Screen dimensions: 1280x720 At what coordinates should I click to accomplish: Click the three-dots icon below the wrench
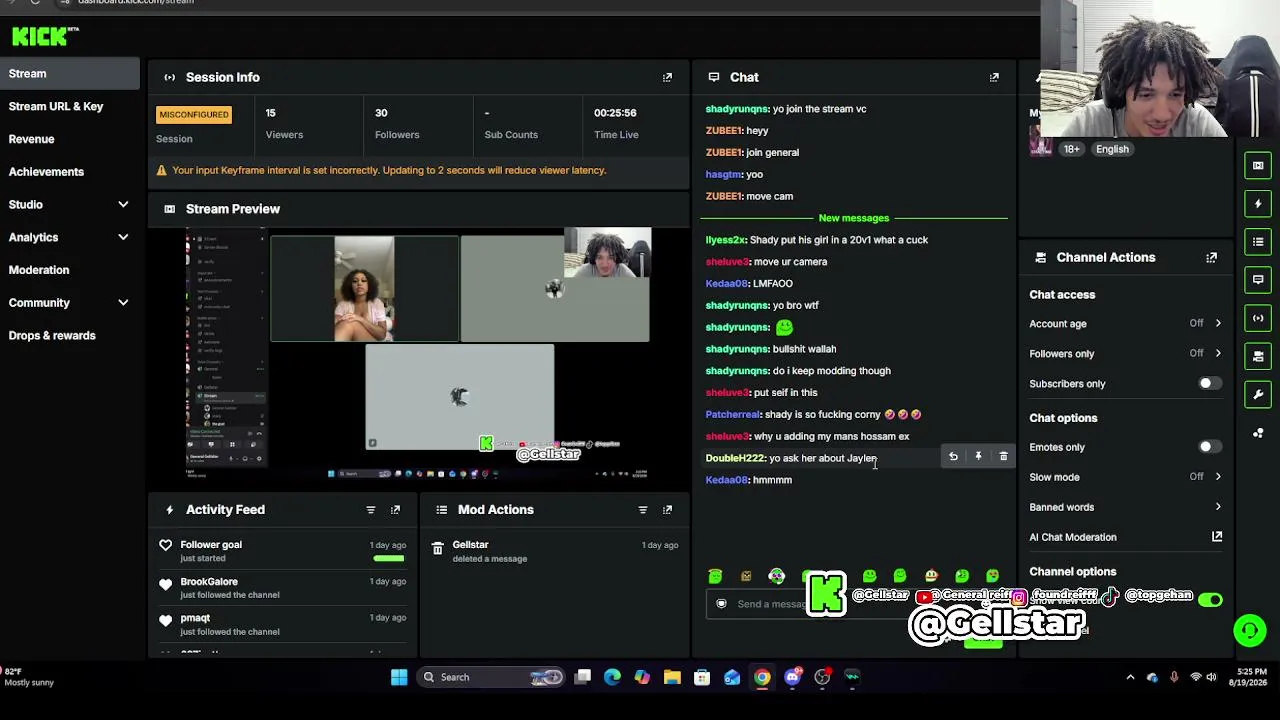[x=1258, y=432]
